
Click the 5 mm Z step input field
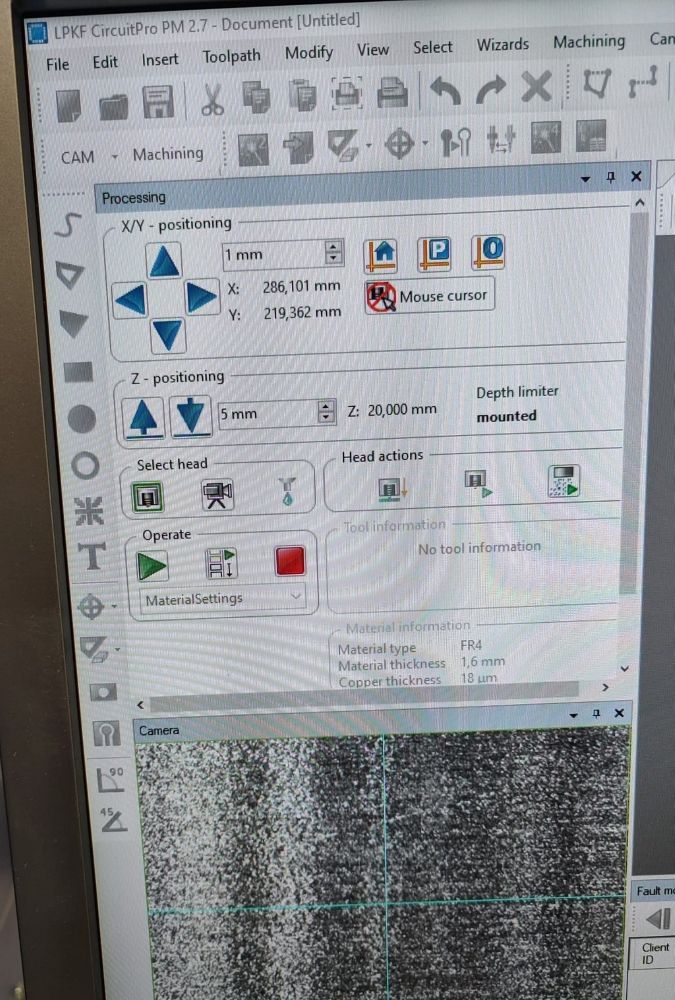[268, 413]
